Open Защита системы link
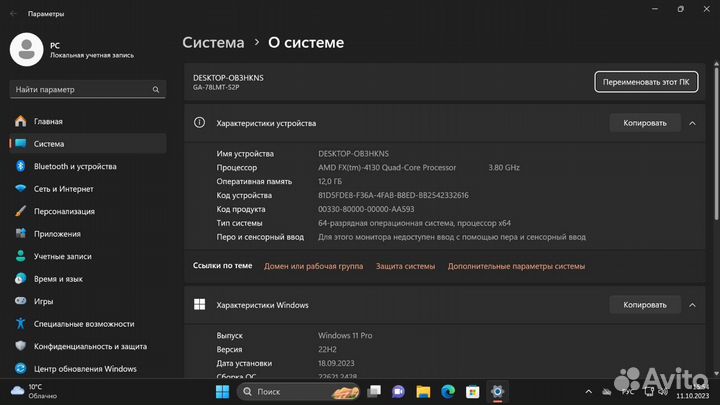The height and width of the screenshot is (405, 720). (405, 266)
